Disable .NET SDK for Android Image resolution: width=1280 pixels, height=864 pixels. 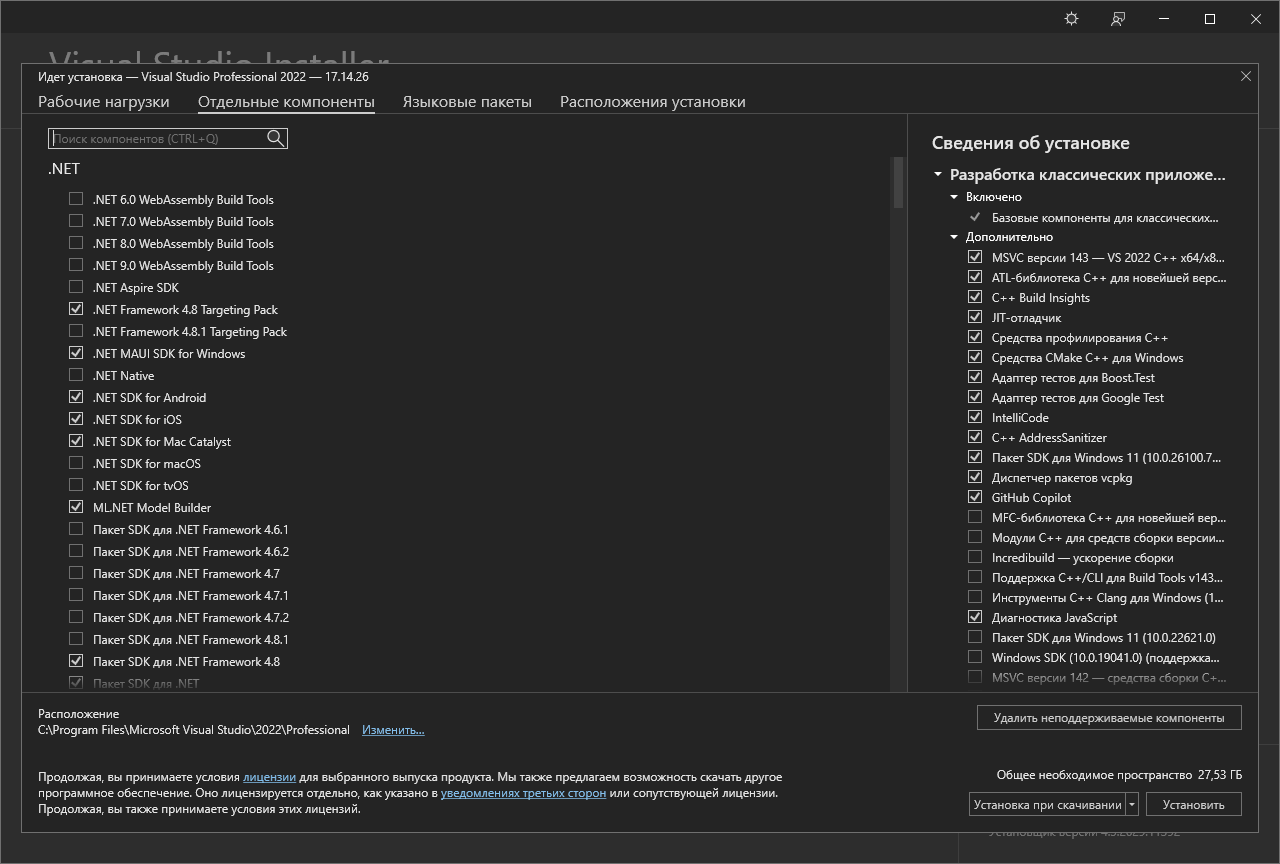point(76,397)
